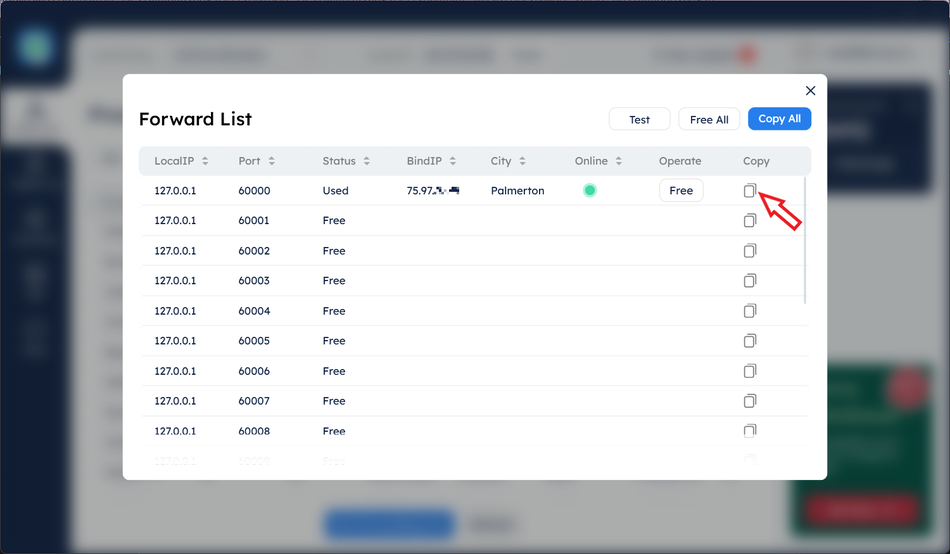This screenshot has height=554, width=950.
Task: Sort the list by Status column
Action: click(367, 161)
